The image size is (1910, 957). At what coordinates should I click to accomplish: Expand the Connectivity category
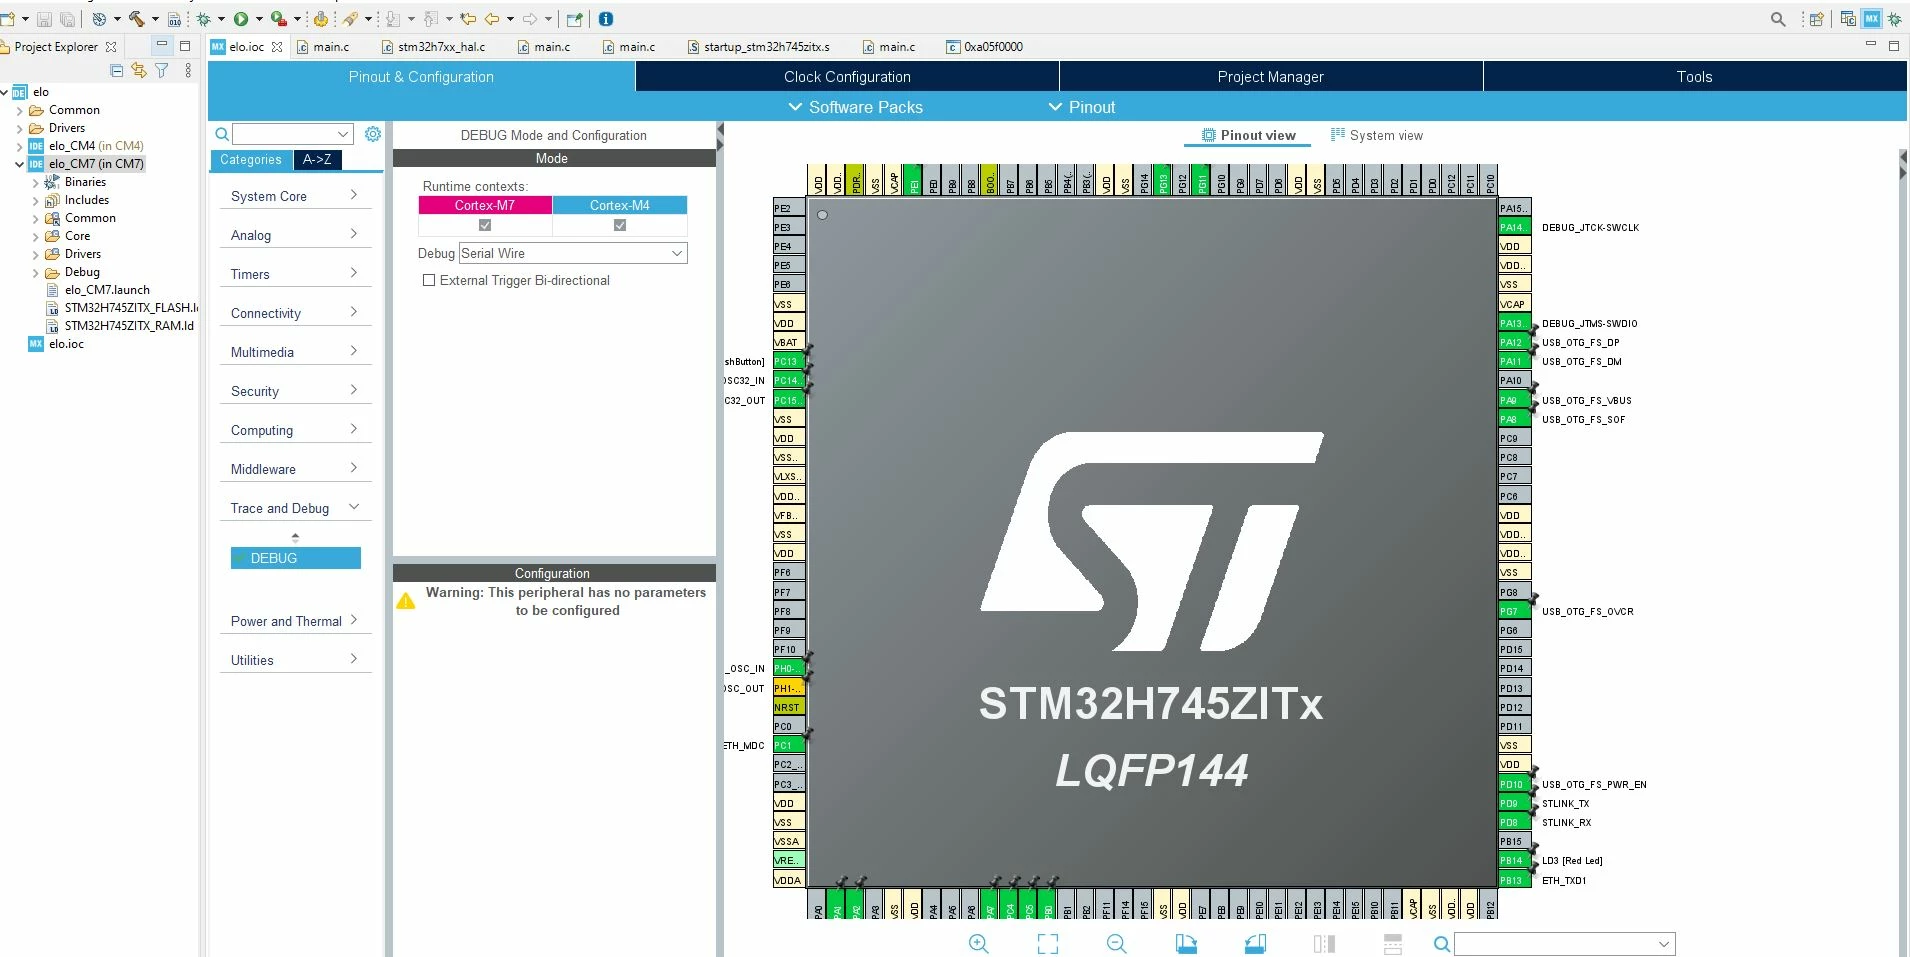295,313
